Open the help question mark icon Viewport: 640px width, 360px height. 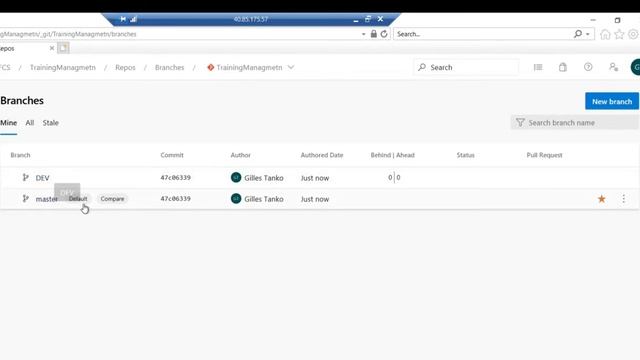[588, 67]
